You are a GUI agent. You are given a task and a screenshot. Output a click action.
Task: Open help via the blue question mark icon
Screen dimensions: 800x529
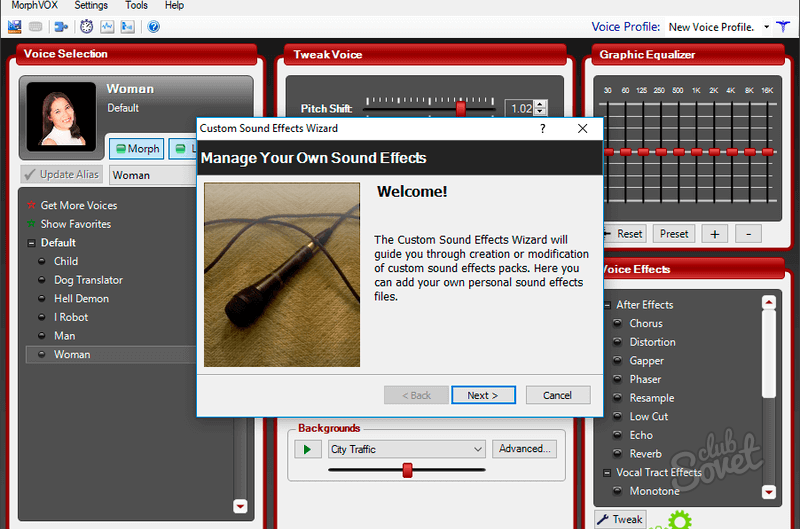tap(153, 27)
